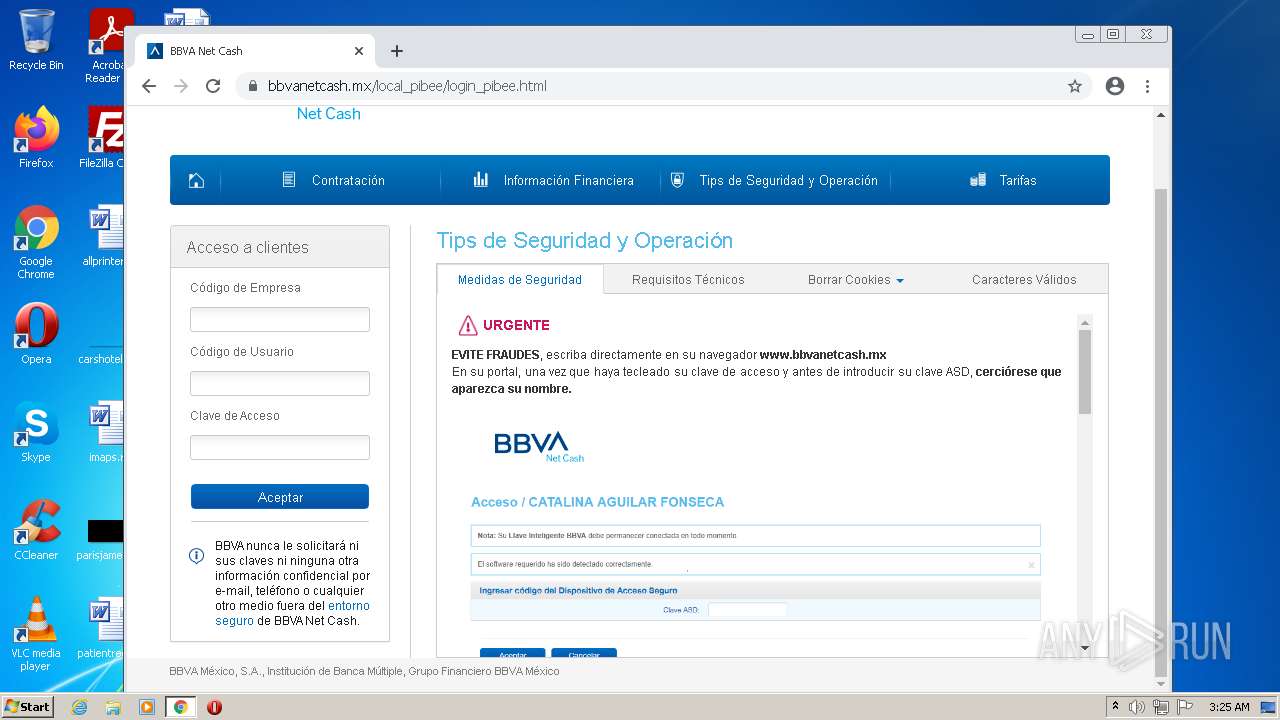Show hidden system tray icons

click(x=1115, y=707)
